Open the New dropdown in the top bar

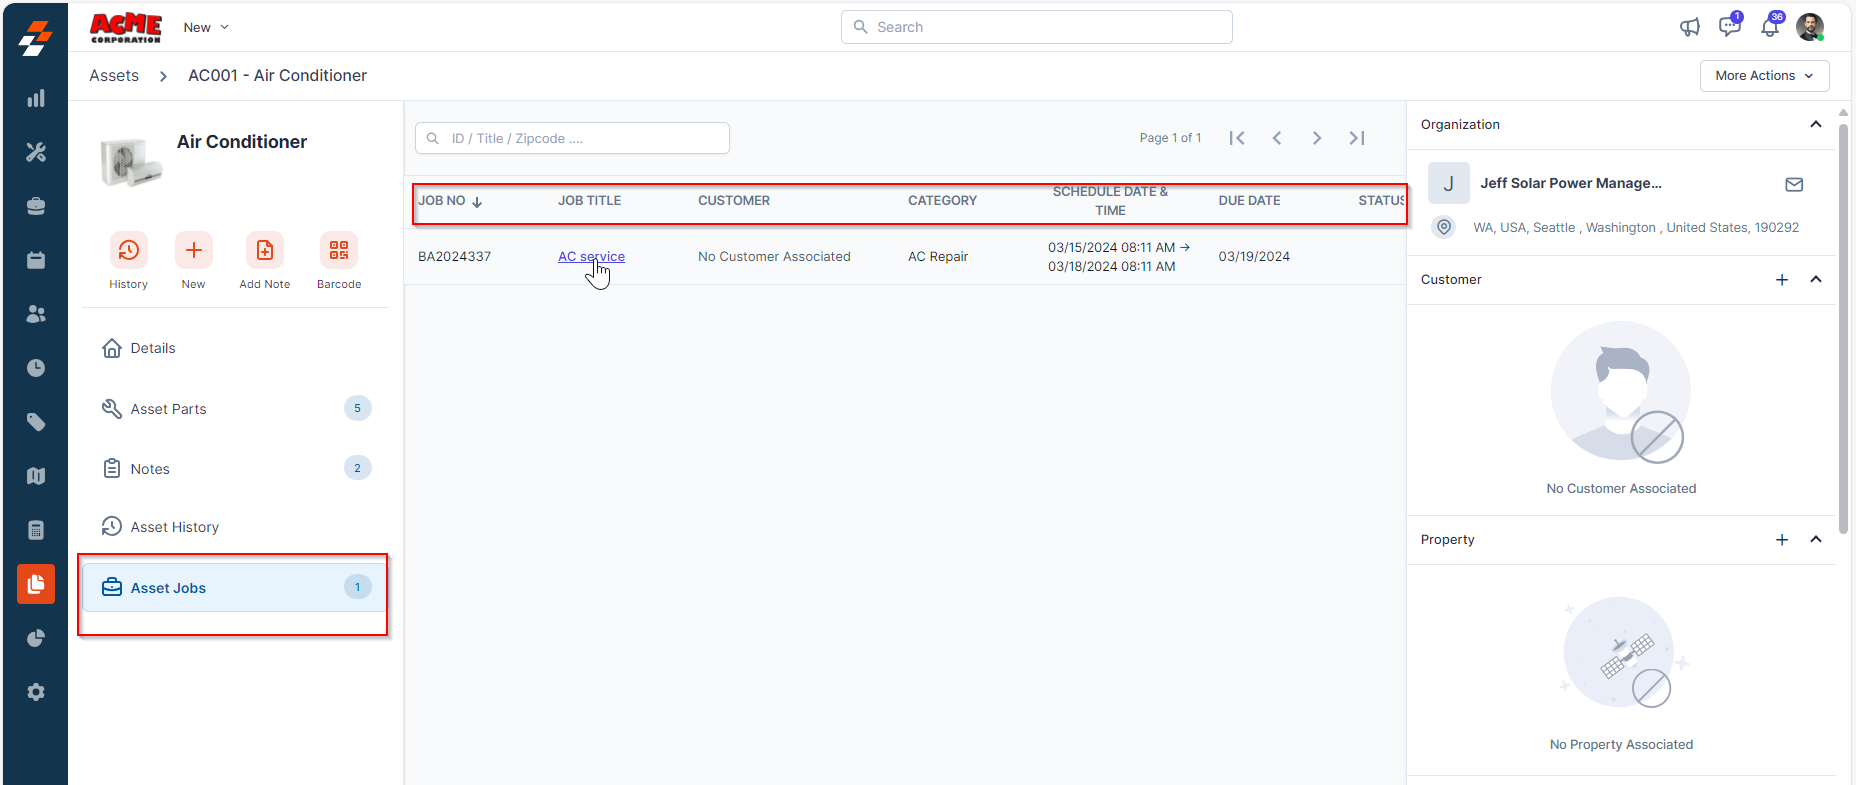click(x=206, y=27)
